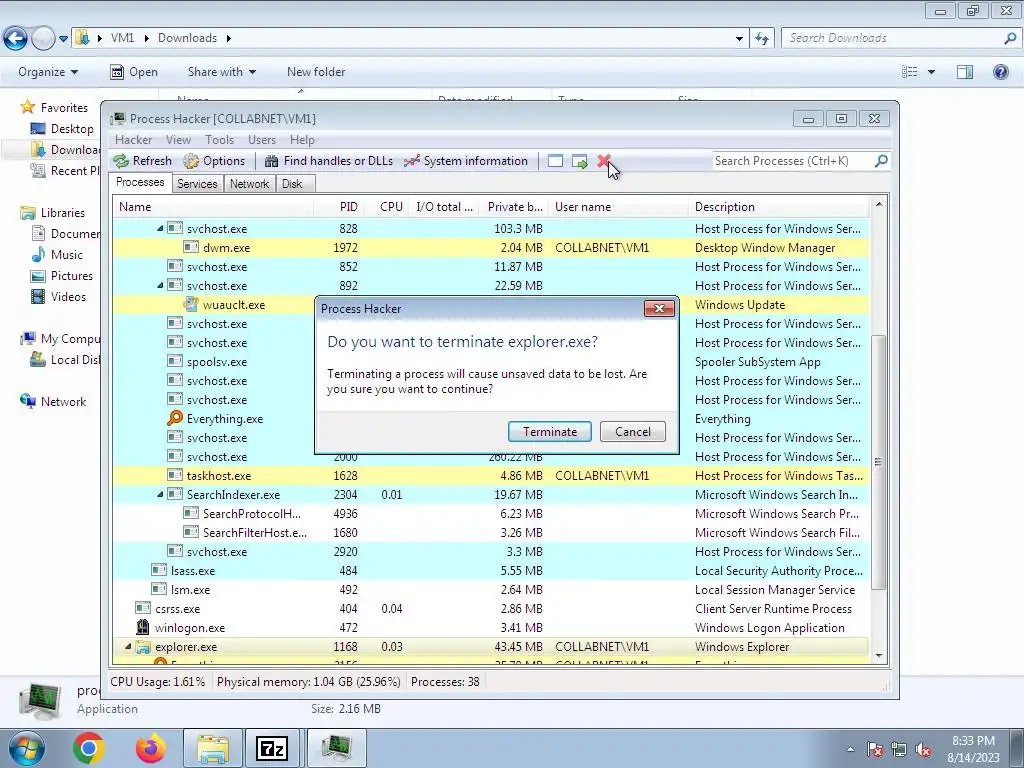Open the Users menu
Viewport: 1024px width, 768px height.
pyautogui.click(x=262, y=140)
